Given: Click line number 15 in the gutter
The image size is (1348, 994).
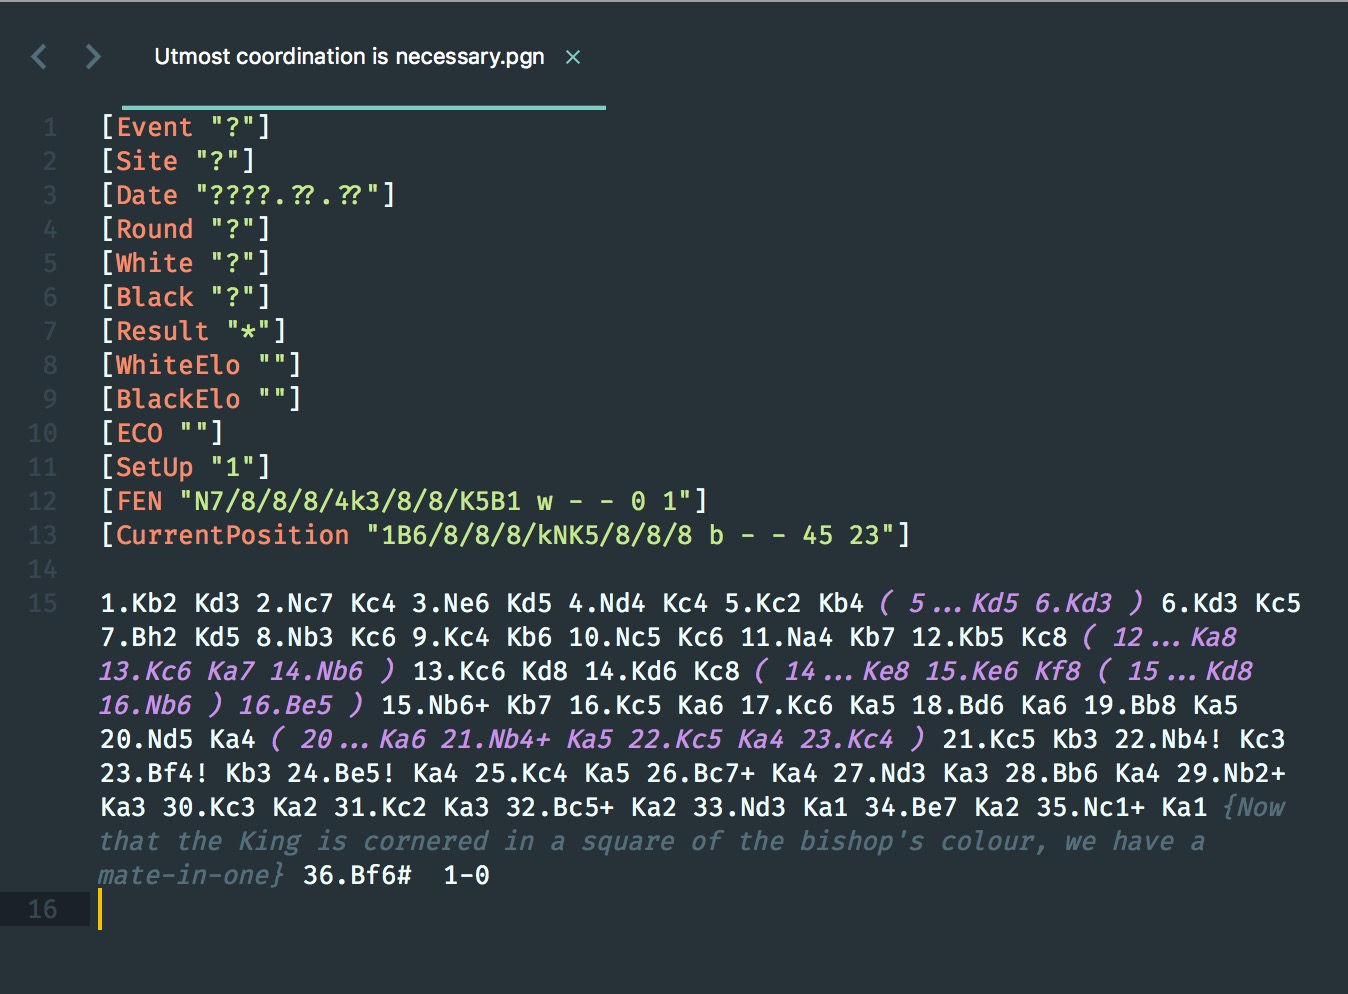Looking at the screenshot, I should (42, 603).
